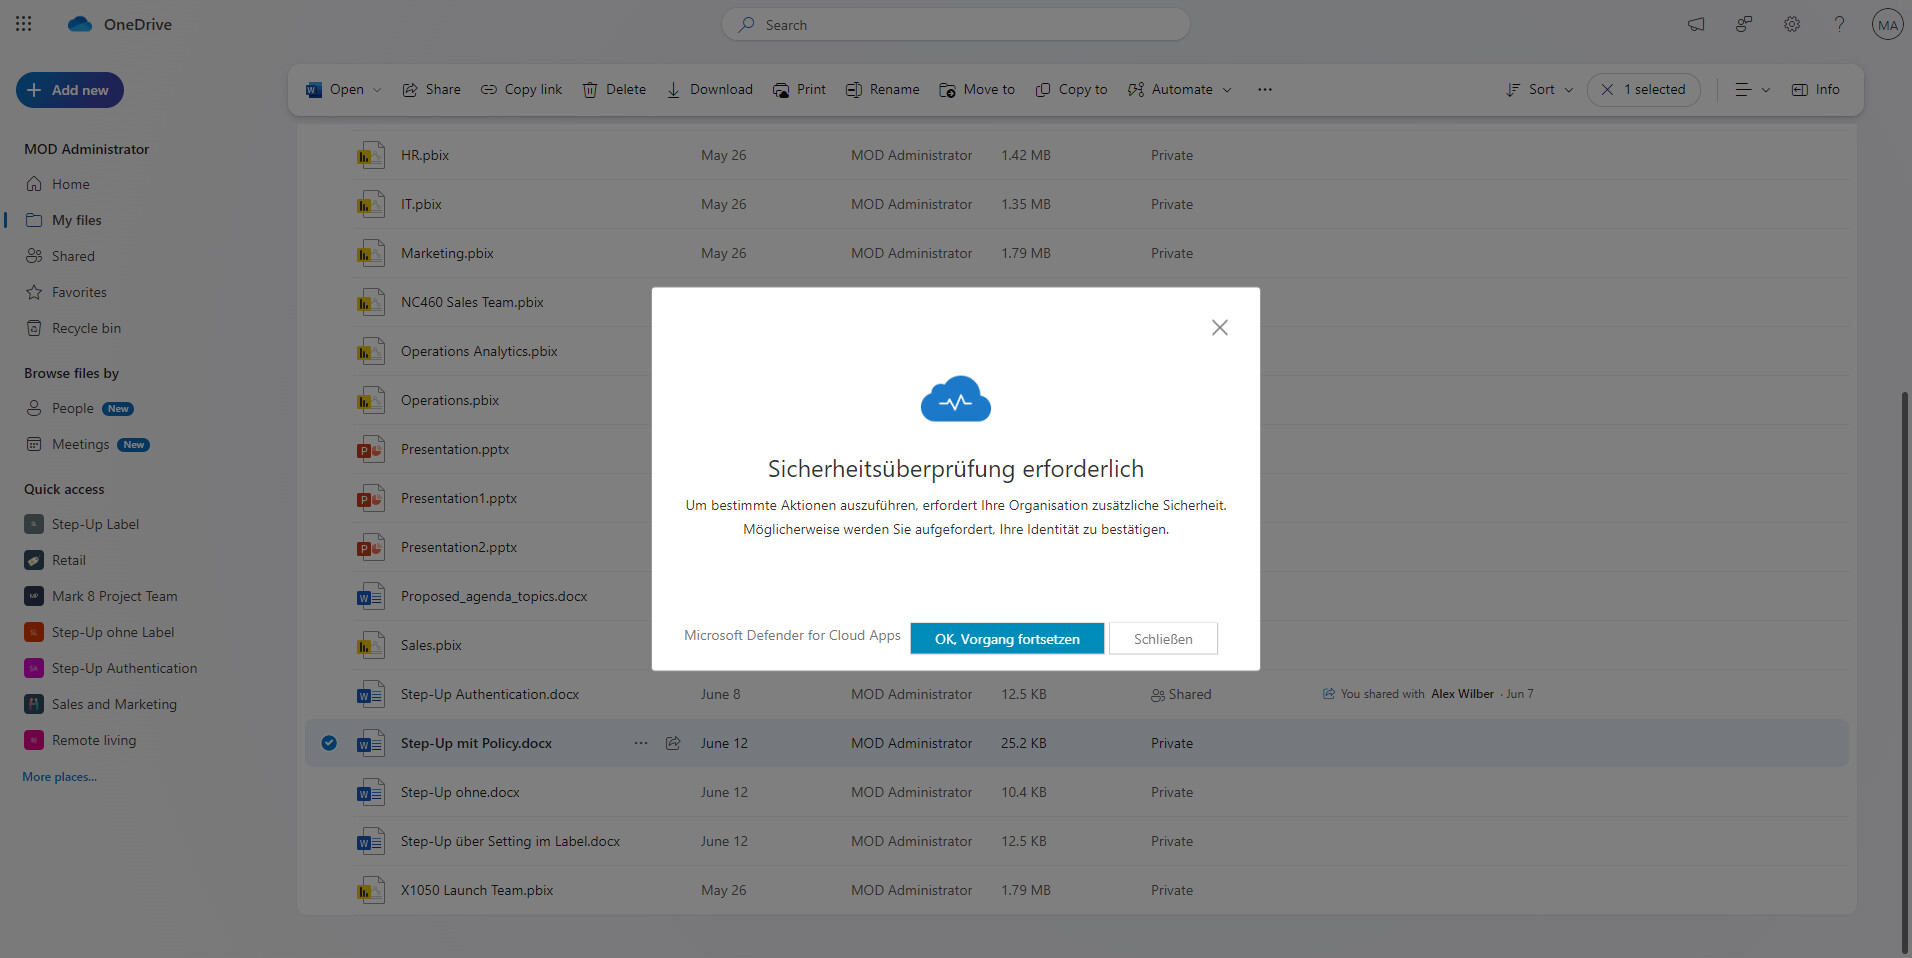1912x958 pixels.
Task: Click Rename in the toolbar
Action: click(x=882, y=89)
